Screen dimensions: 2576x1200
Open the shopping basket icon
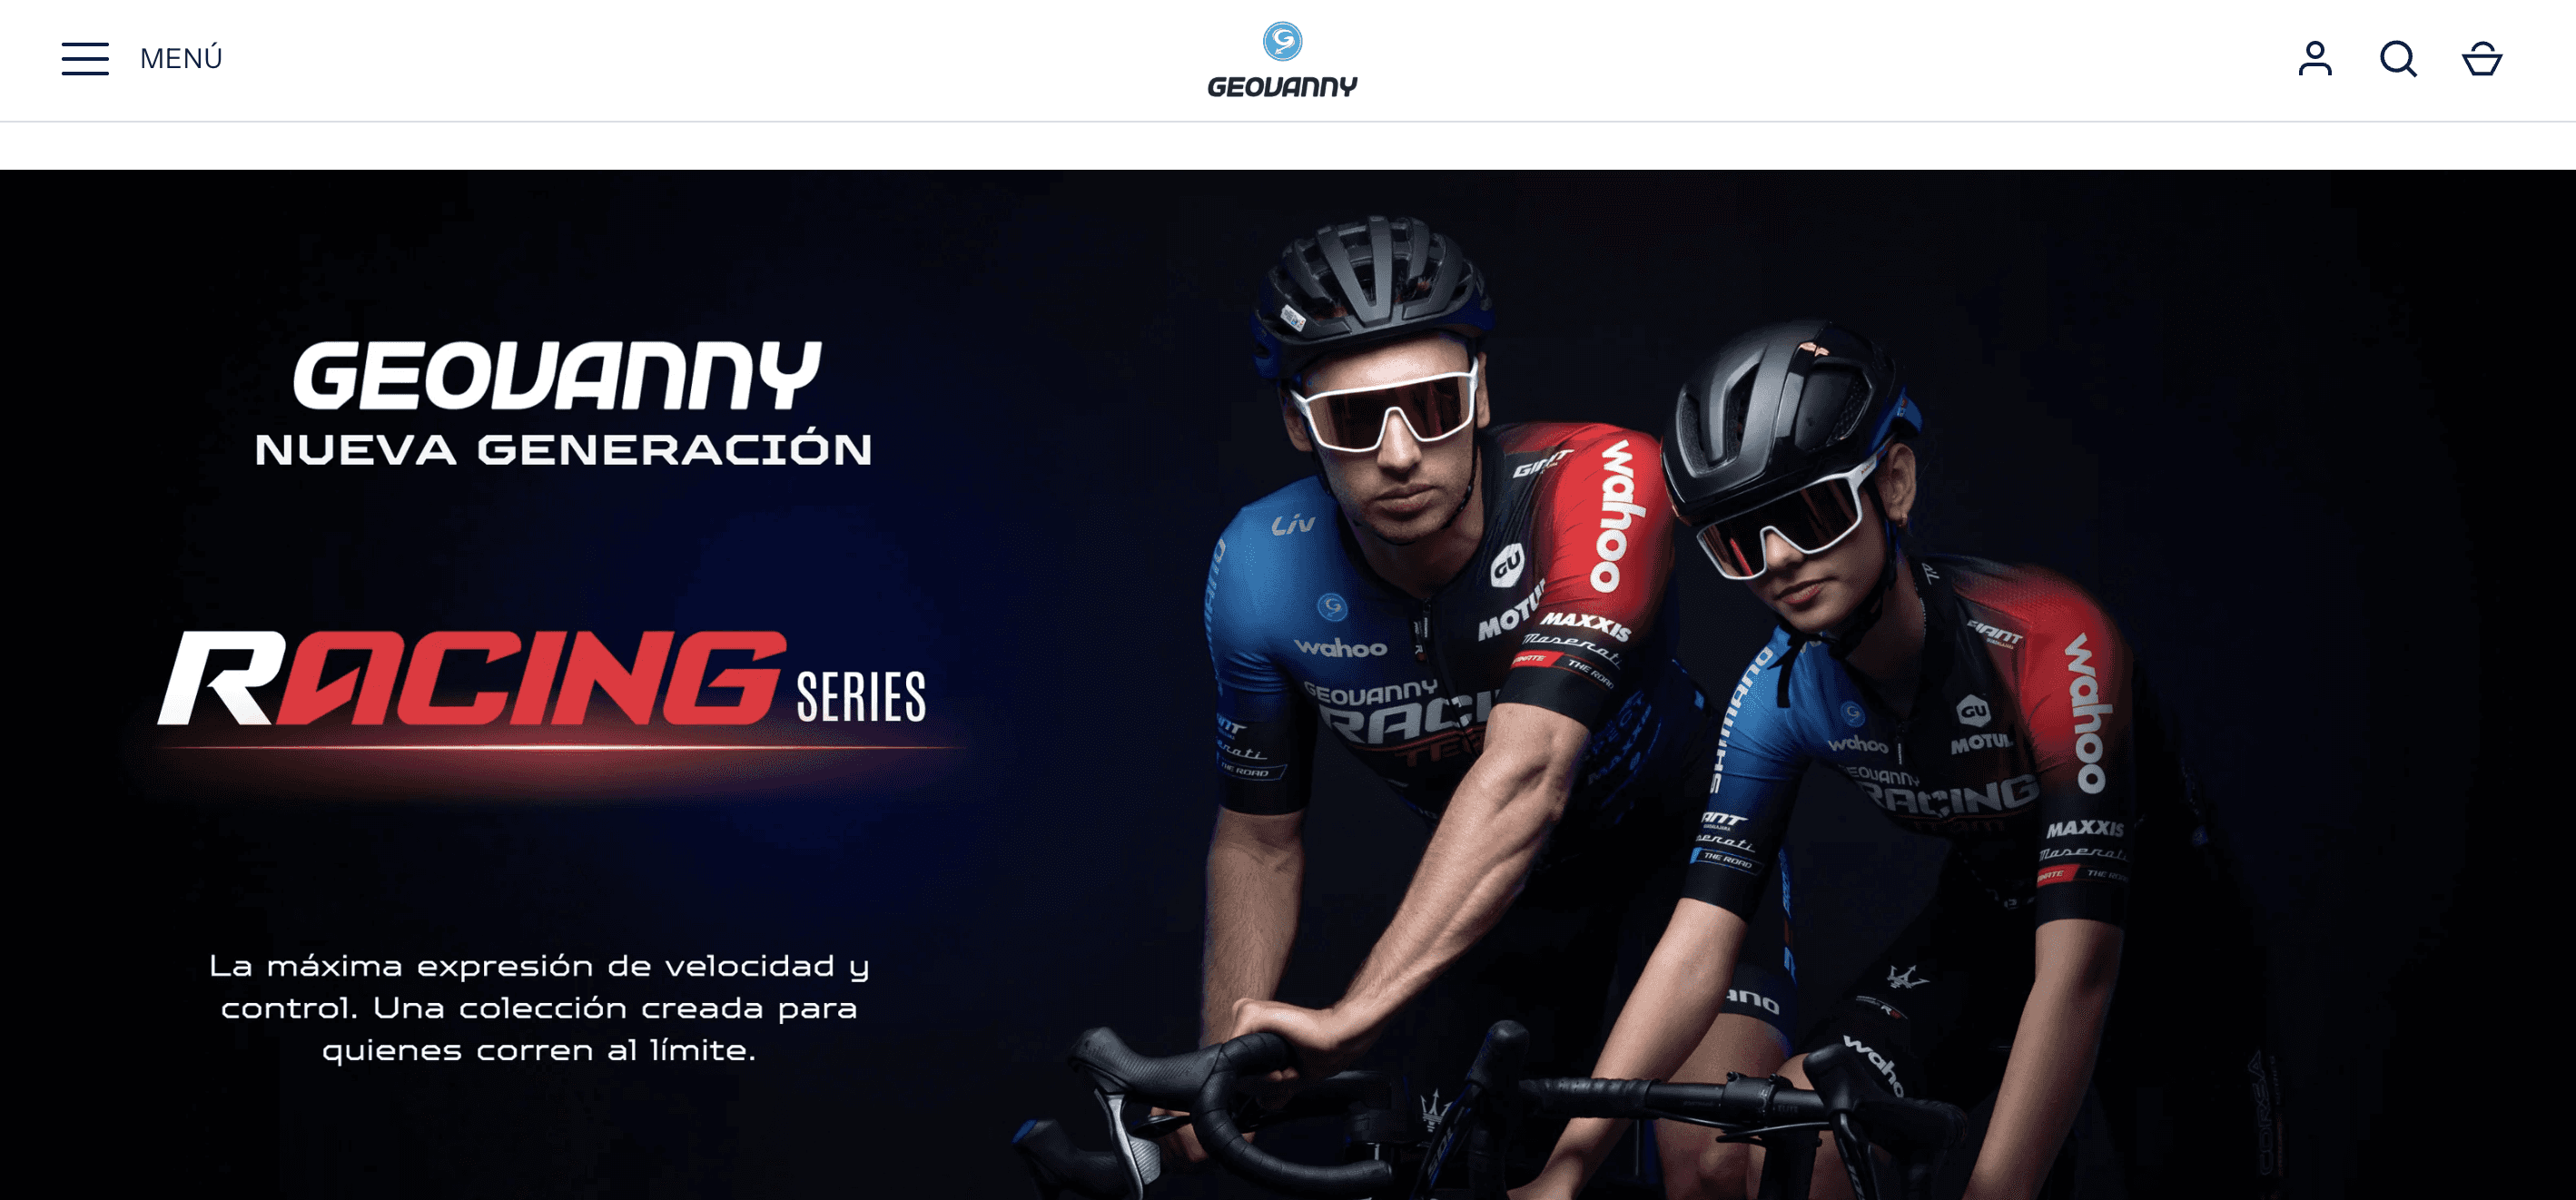[2482, 59]
